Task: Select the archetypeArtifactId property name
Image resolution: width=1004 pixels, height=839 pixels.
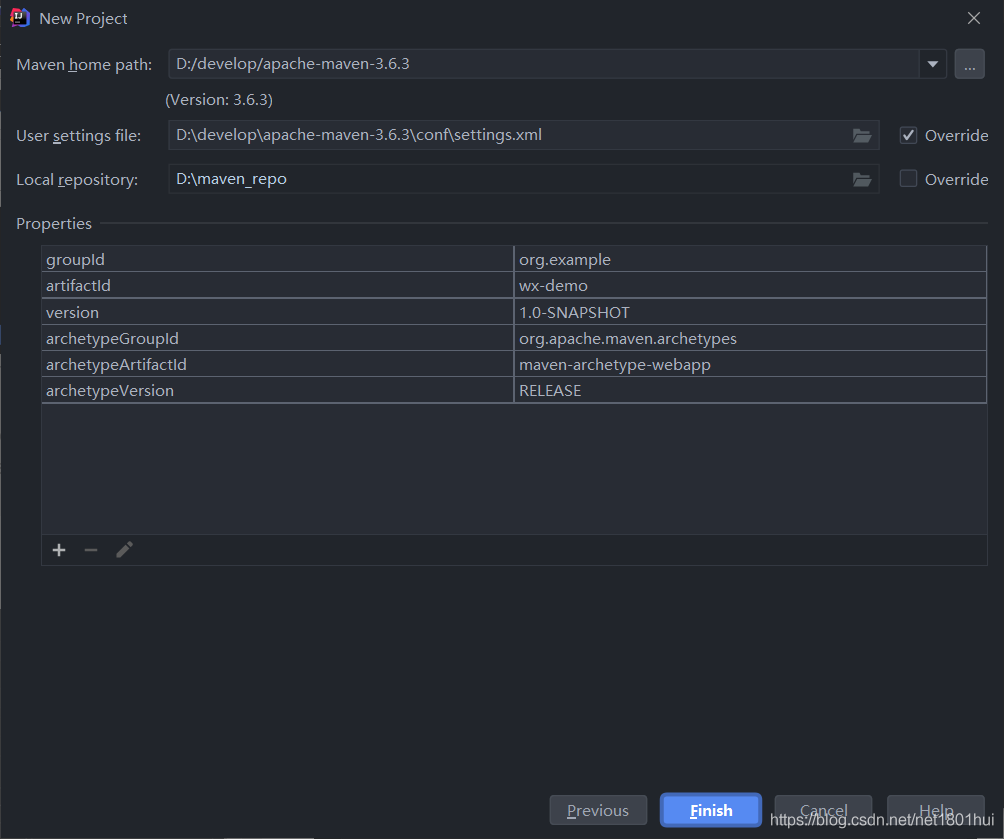Action: pyautogui.click(x=277, y=364)
